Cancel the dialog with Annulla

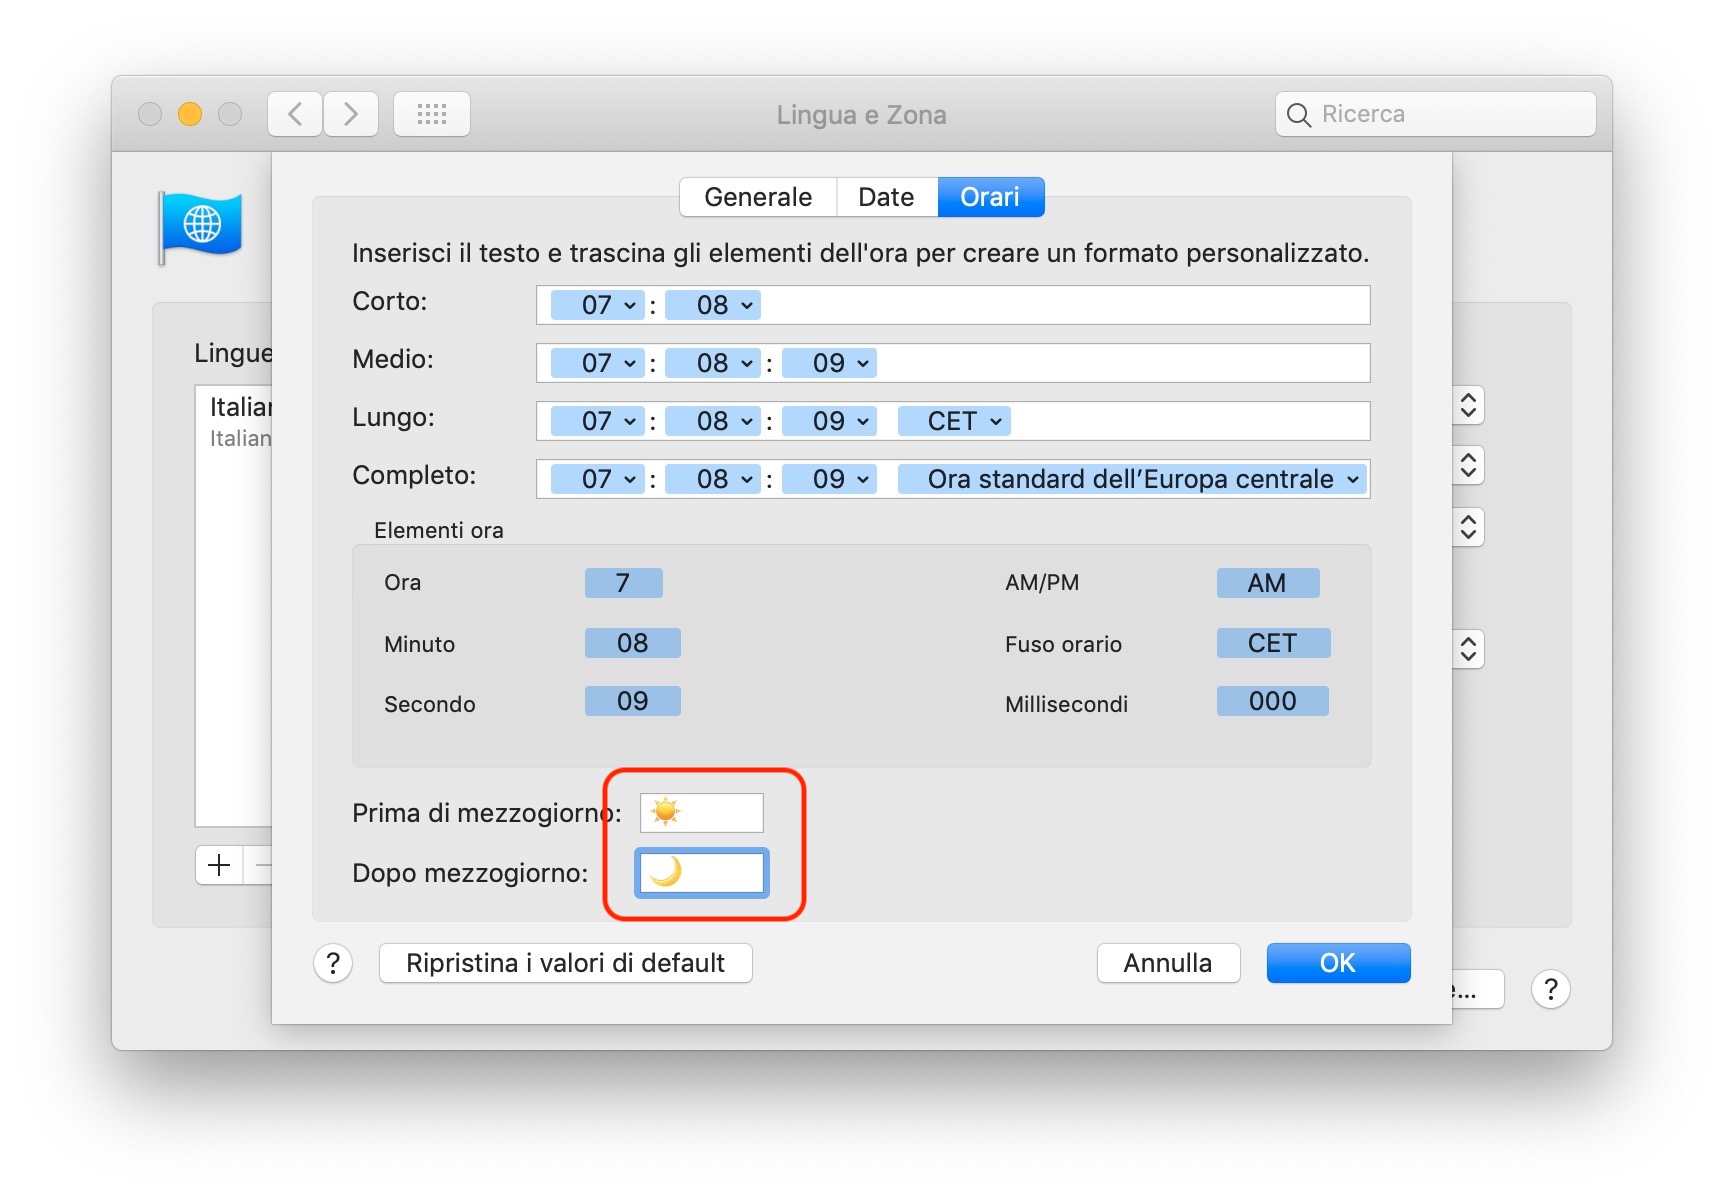1168,963
